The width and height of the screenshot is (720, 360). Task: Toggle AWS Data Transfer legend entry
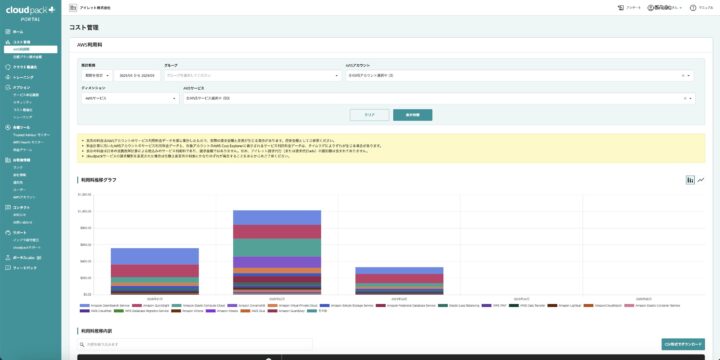[526, 305]
